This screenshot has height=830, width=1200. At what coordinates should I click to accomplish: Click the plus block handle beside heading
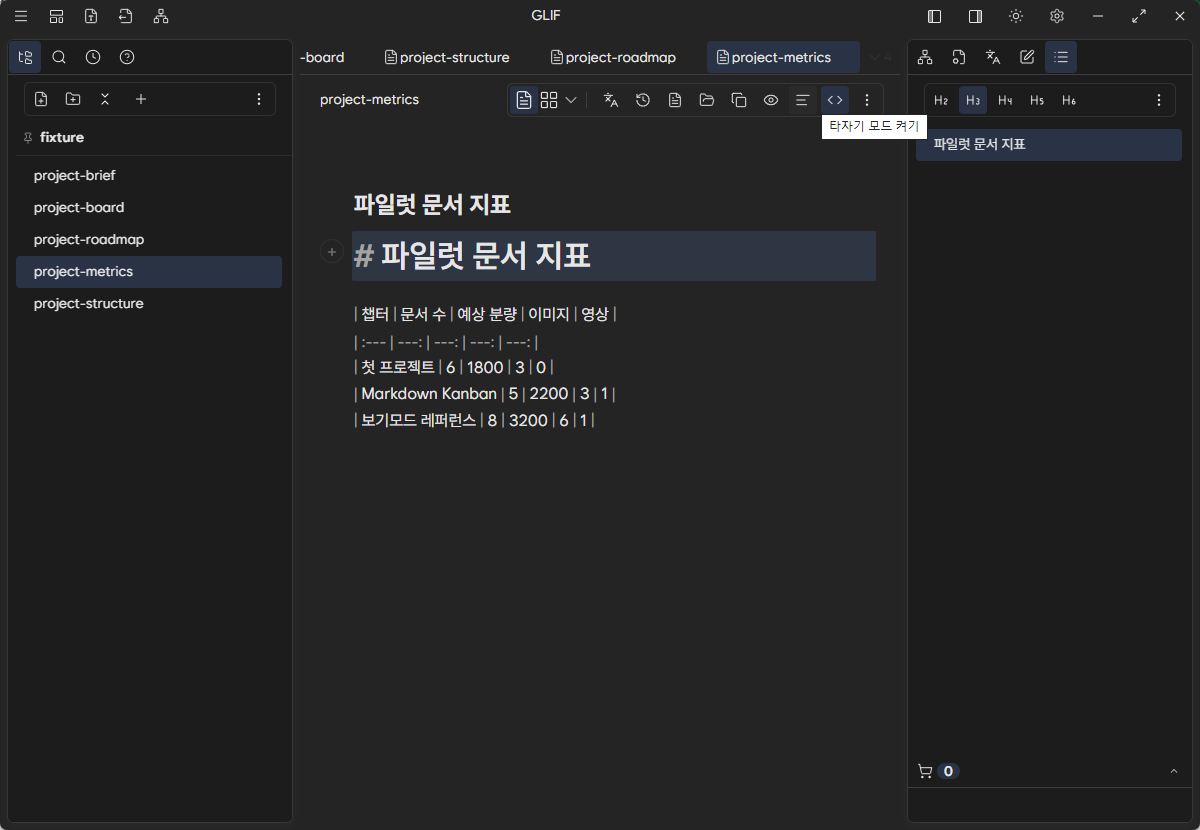coord(332,252)
